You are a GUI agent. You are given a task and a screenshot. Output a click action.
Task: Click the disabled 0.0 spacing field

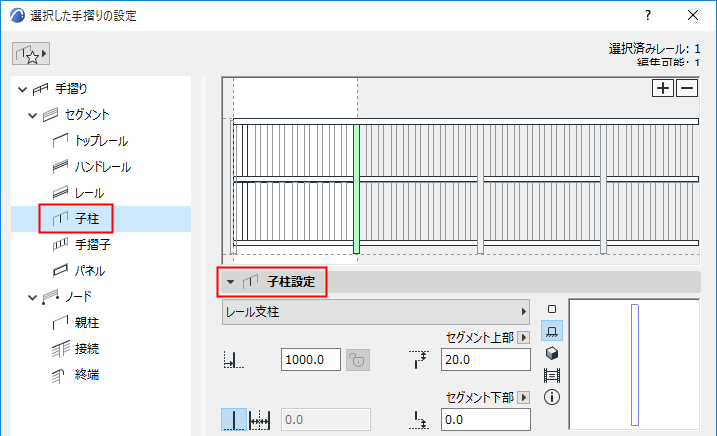click(x=325, y=420)
